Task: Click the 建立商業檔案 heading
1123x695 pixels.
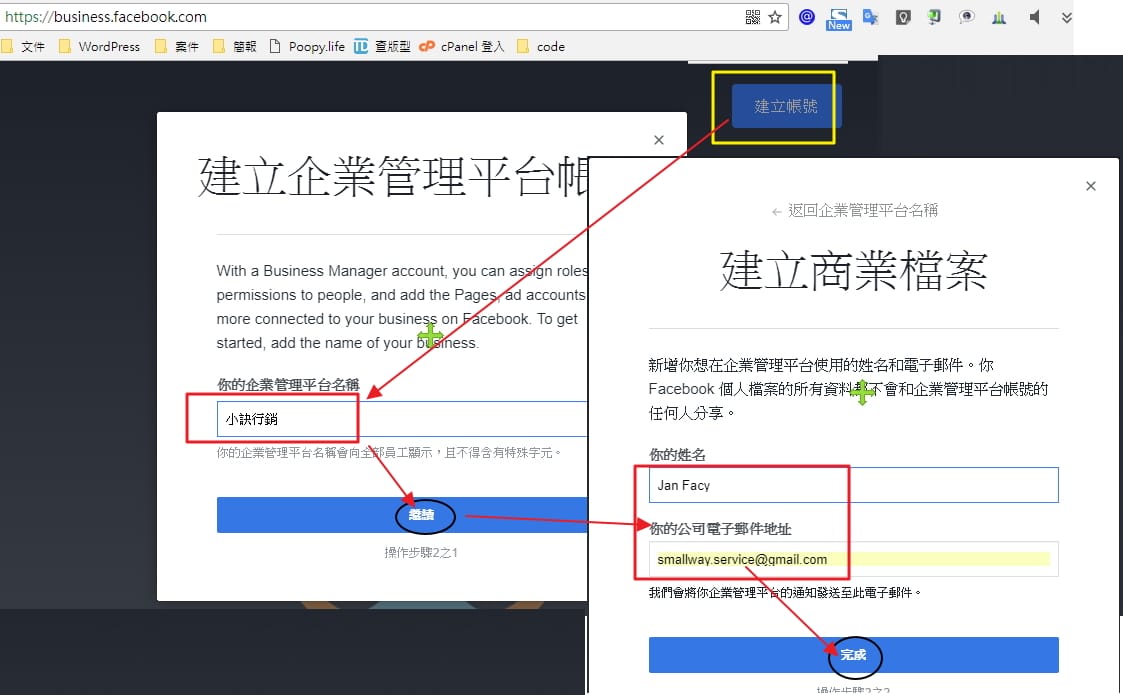Action: 854,271
